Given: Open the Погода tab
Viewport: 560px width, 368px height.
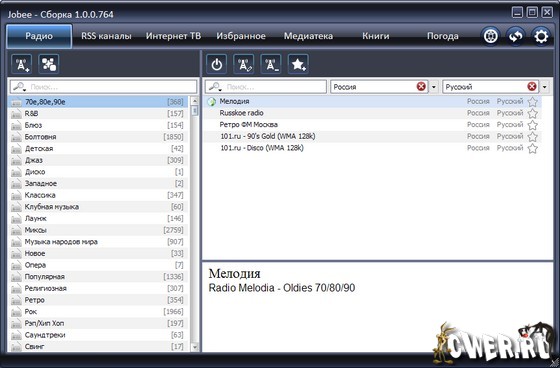Looking at the screenshot, I should [x=443, y=36].
